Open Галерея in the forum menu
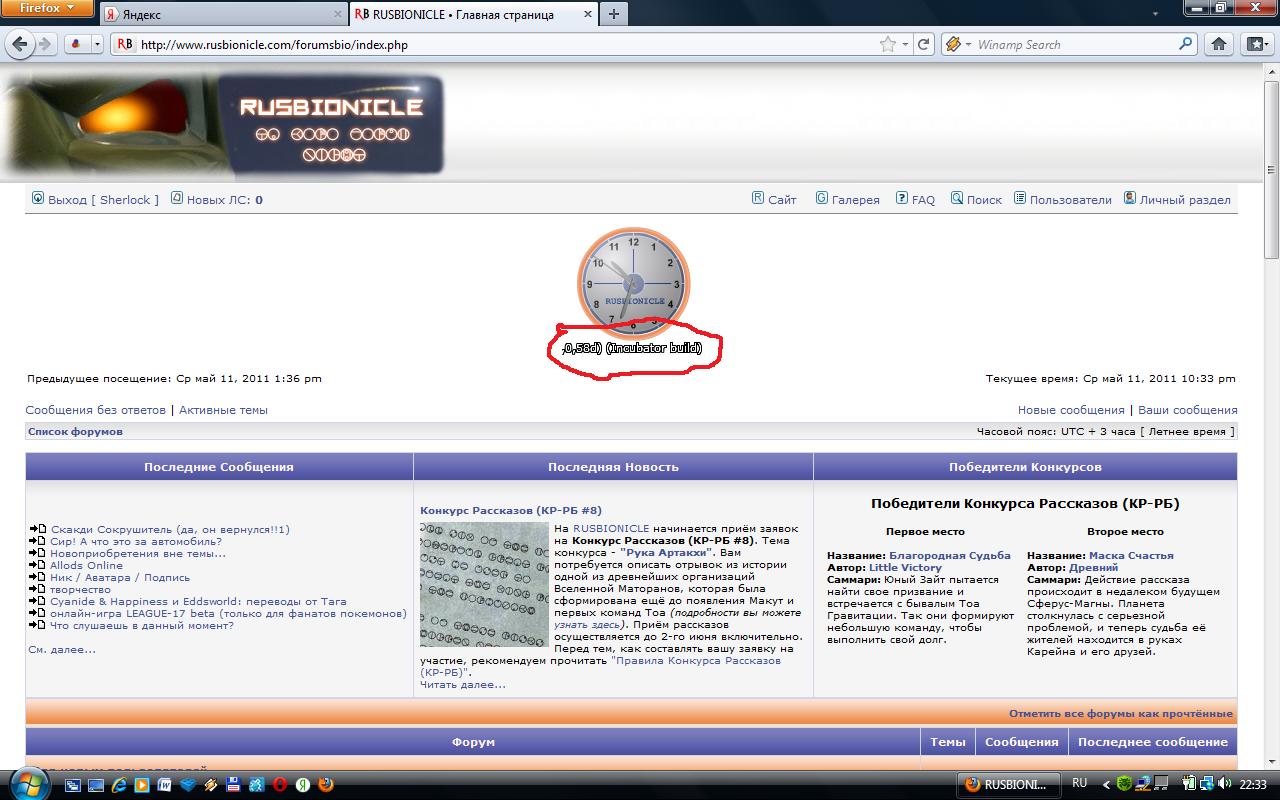1280x800 pixels. [x=847, y=199]
